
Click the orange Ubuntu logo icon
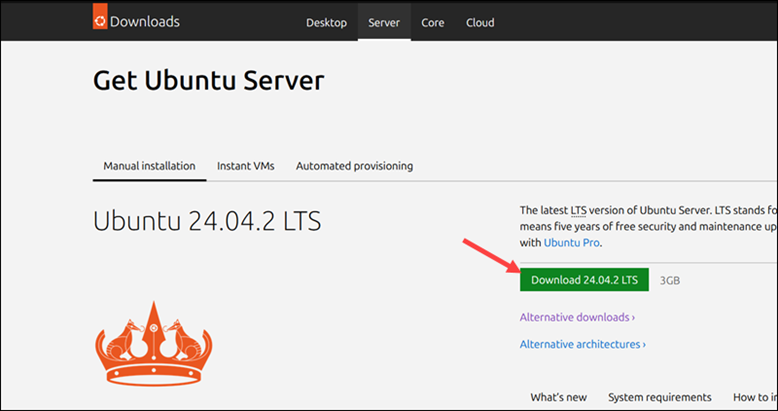tap(100, 16)
